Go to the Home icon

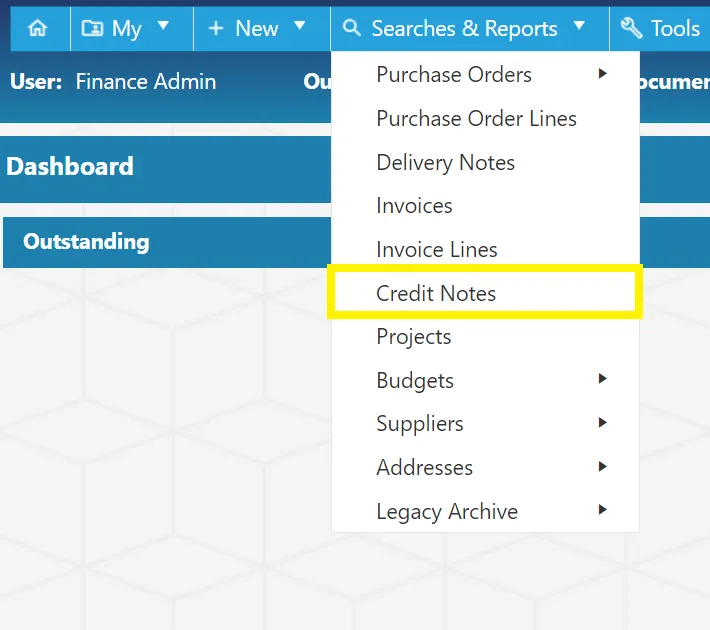tap(38, 28)
